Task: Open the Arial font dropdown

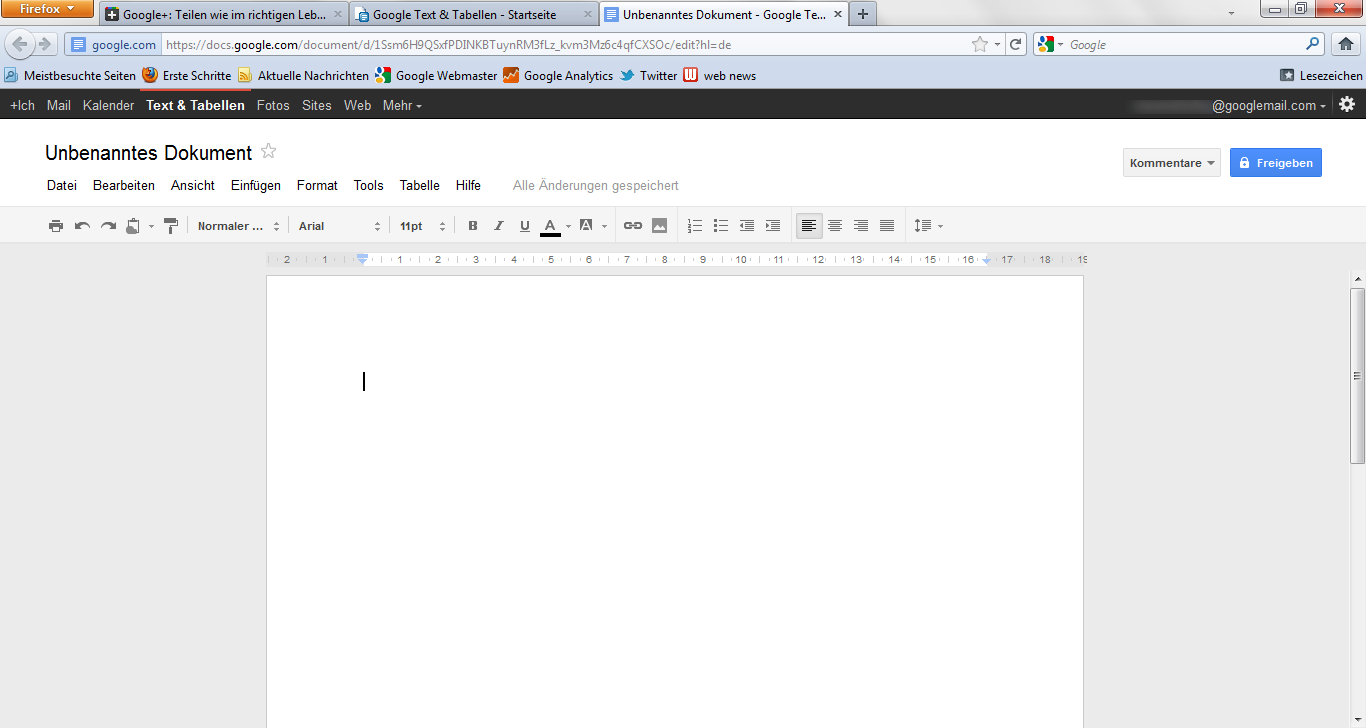Action: (x=339, y=226)
